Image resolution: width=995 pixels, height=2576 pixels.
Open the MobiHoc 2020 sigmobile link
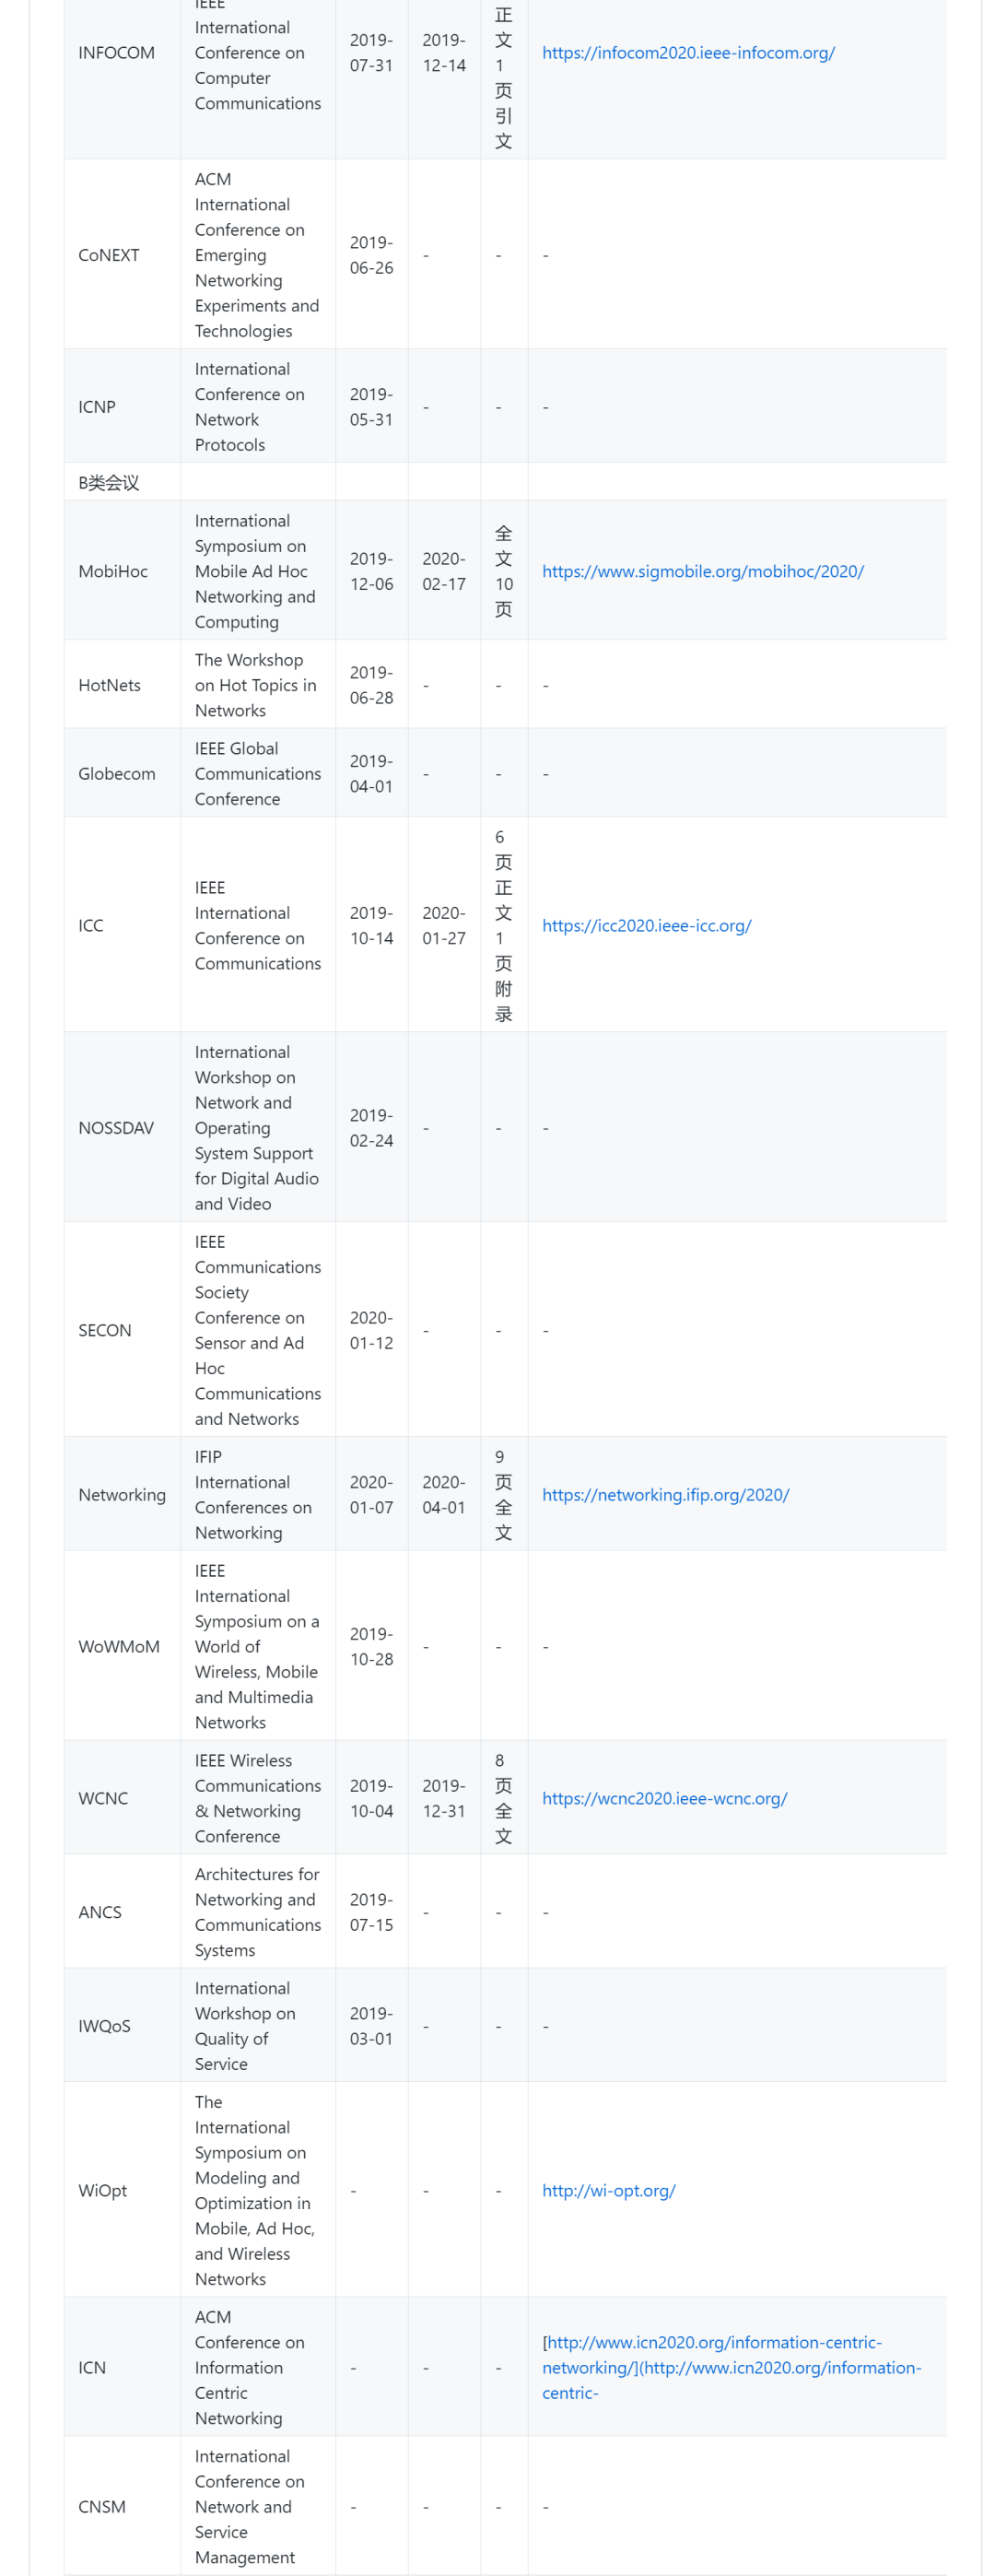pyautogui.click(x=702, y=571)
